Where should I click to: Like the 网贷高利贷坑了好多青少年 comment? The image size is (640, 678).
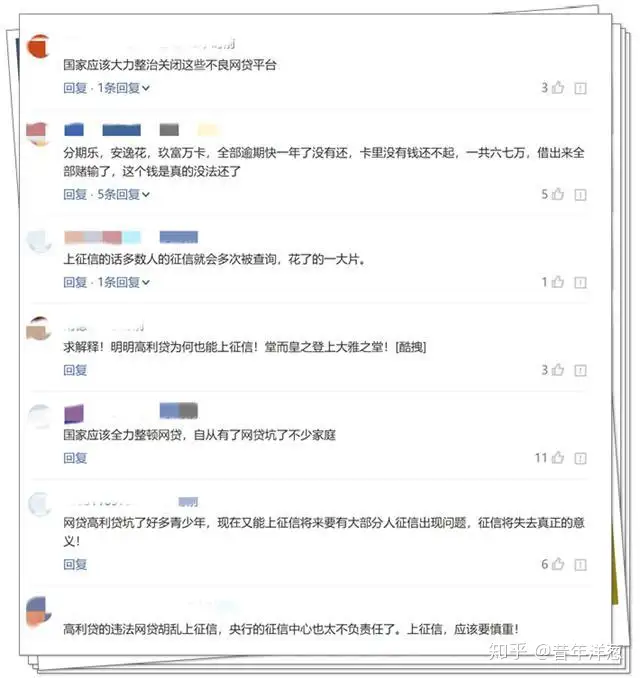558,564
